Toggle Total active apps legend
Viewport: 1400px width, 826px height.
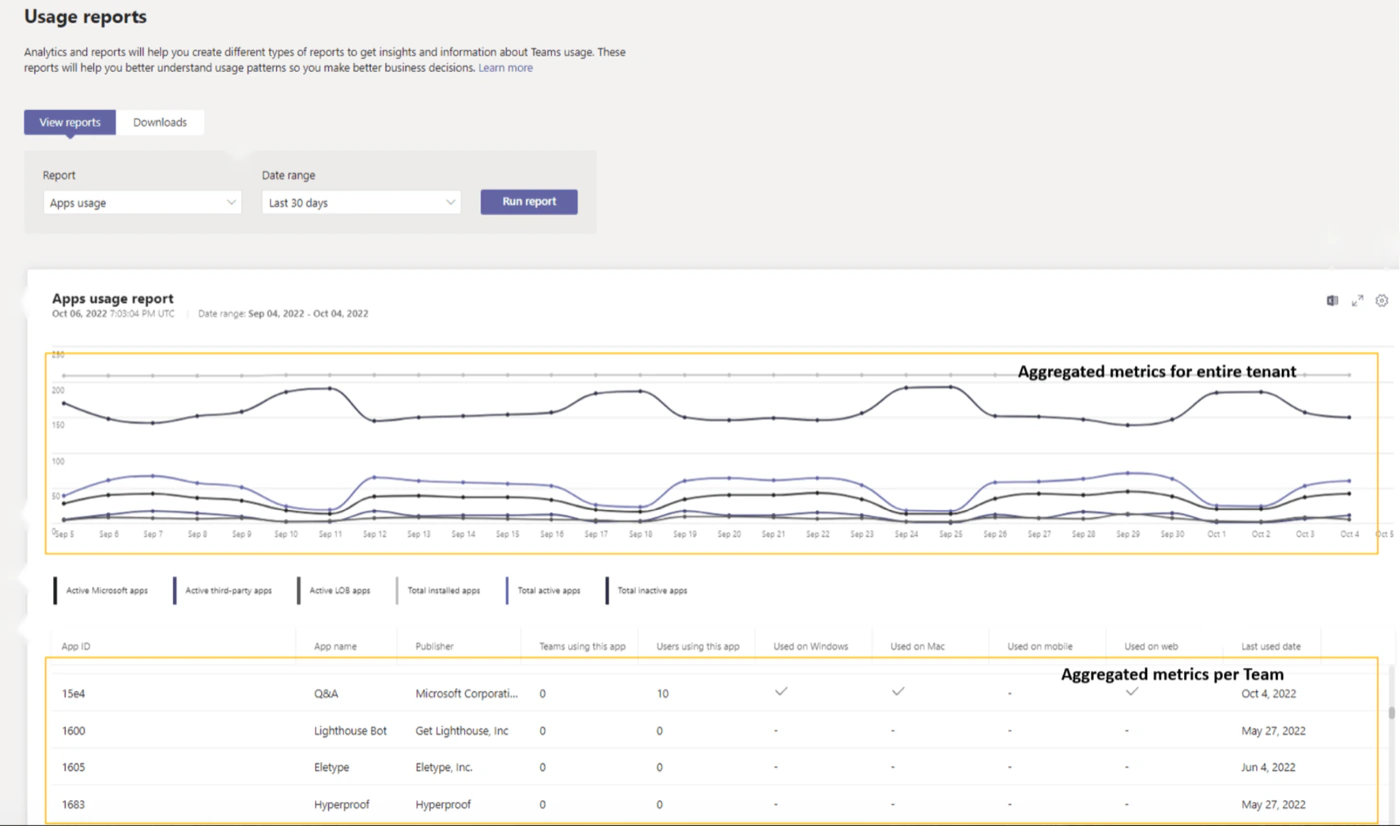tap(544, 591)
